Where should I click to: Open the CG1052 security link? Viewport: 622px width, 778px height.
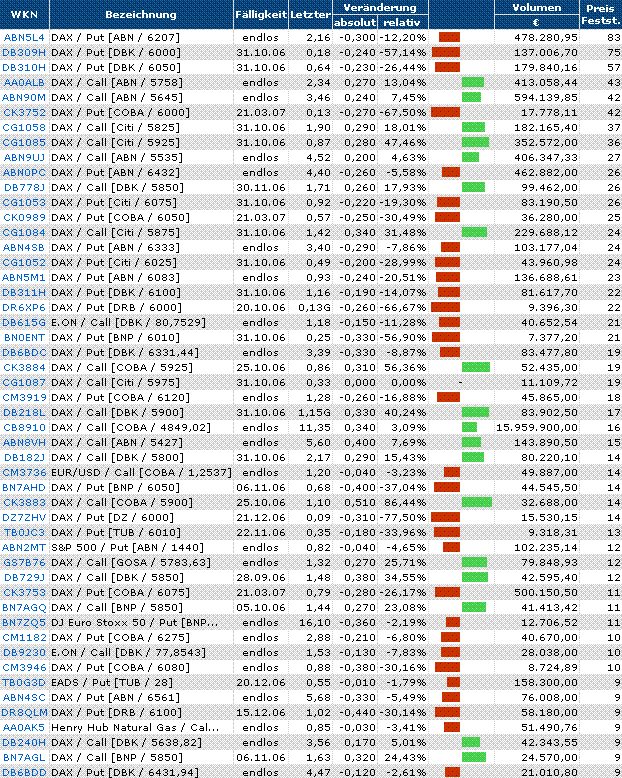24,262
